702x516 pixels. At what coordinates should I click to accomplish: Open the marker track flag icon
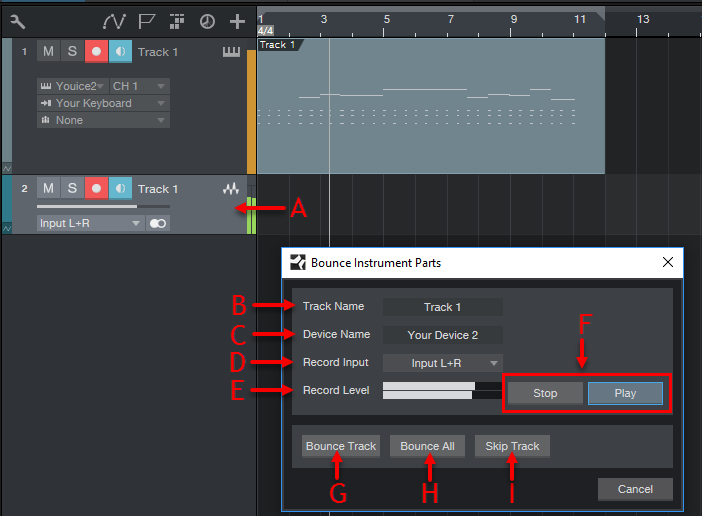pos(146,21)
